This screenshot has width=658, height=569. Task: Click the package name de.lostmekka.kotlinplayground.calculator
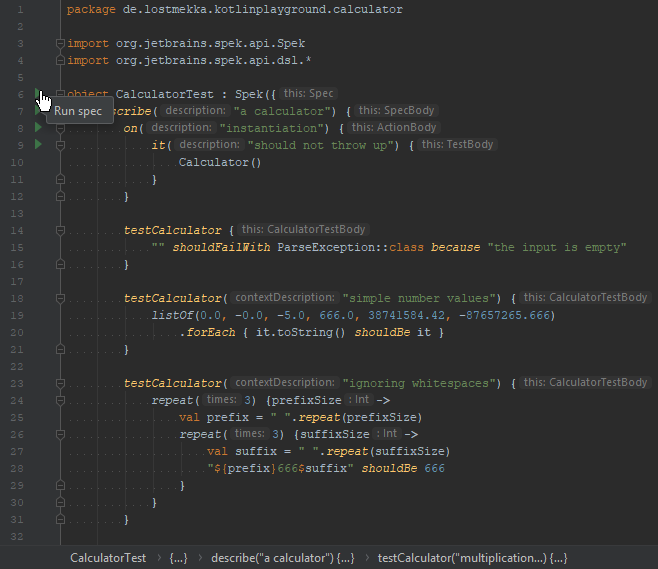pos(263,9)
